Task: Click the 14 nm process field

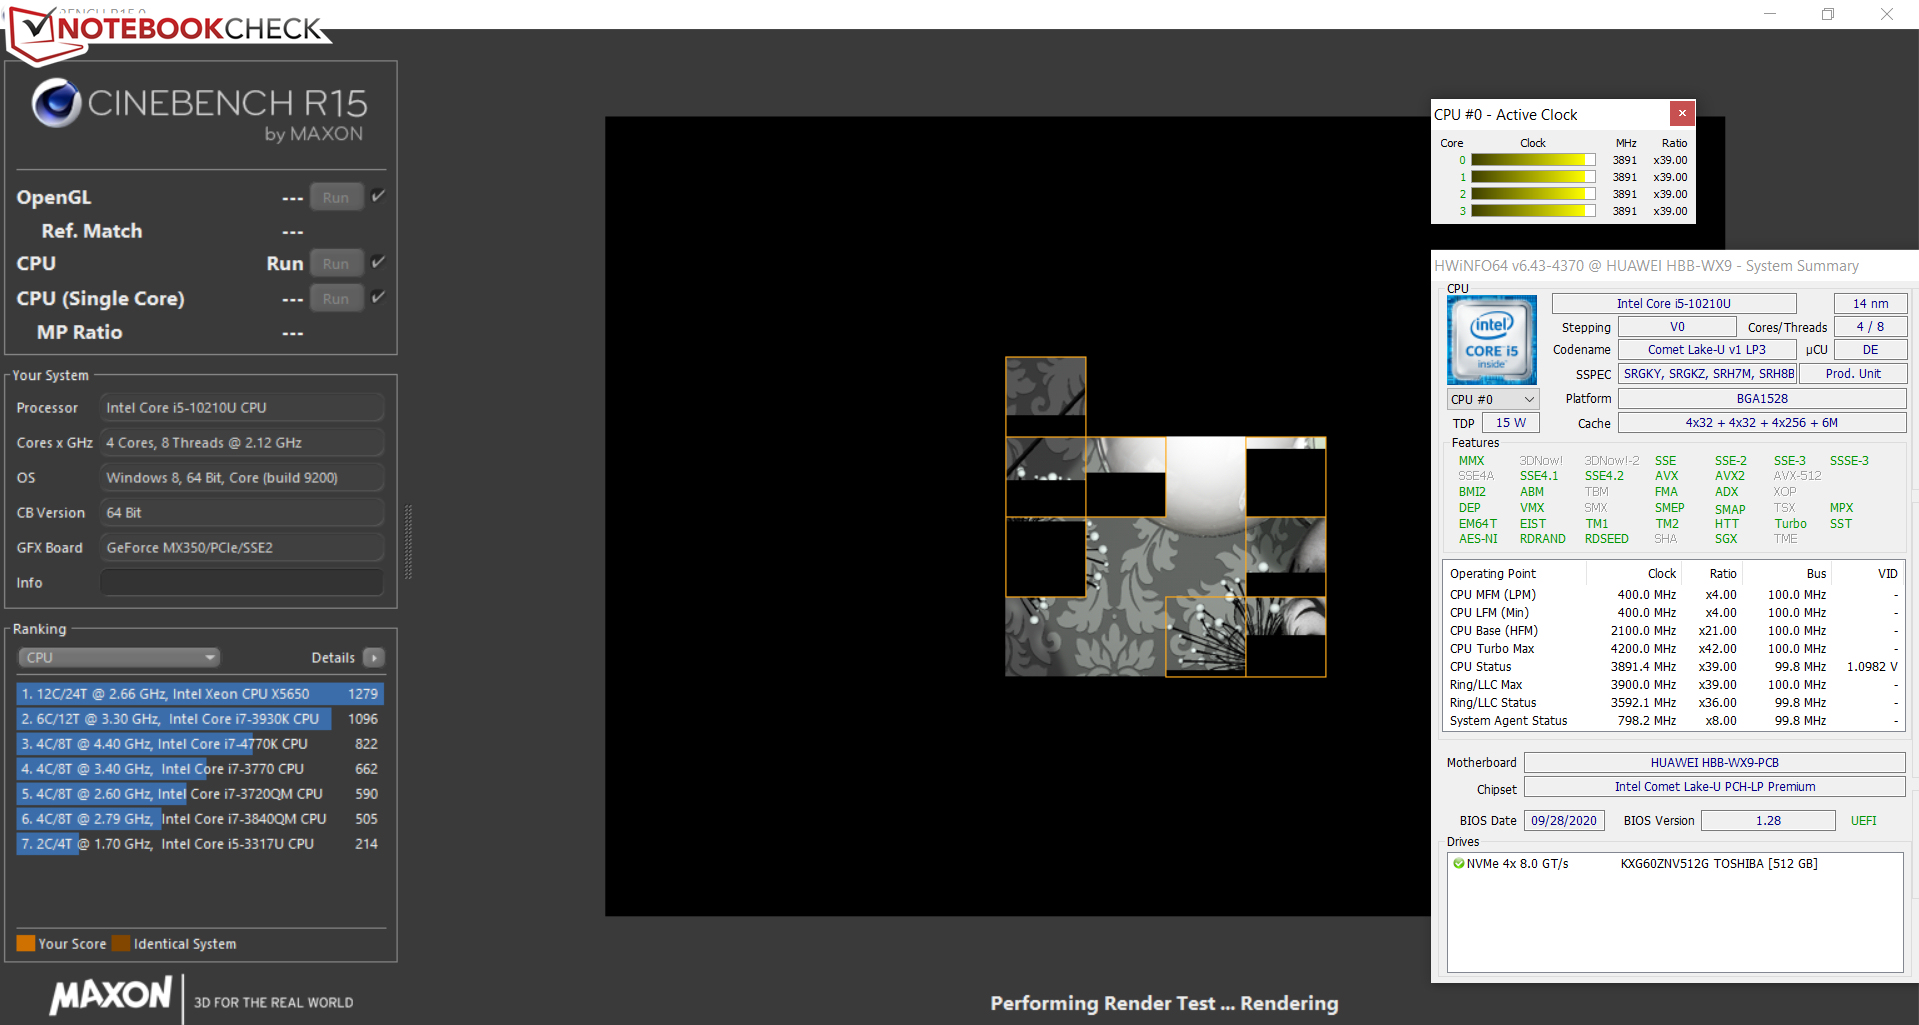Action: coord(1870,303)
